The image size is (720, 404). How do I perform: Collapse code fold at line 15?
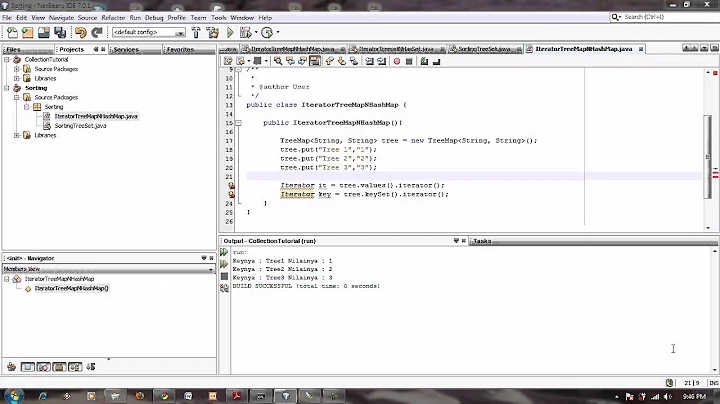(x=238, y=123)
